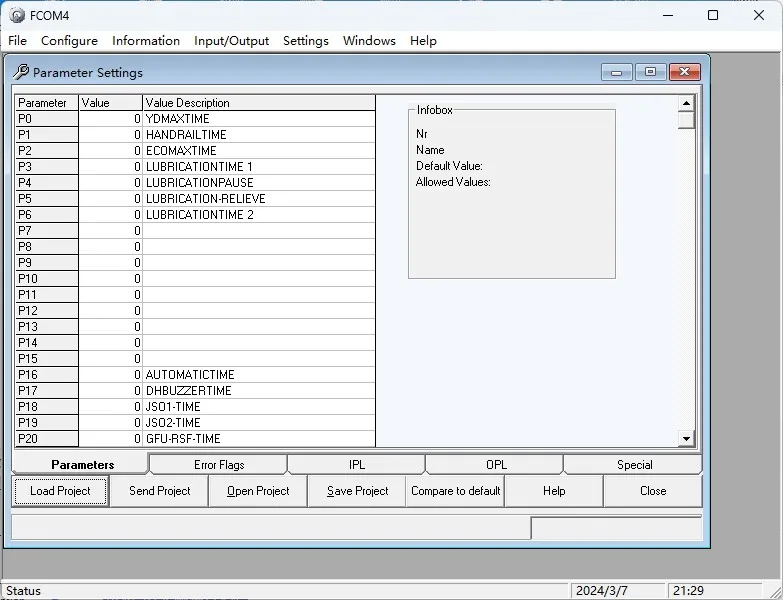Click the FCOM4 application icon in title bar
Viewport: 783px width, 600px height.
pos(16,15)
